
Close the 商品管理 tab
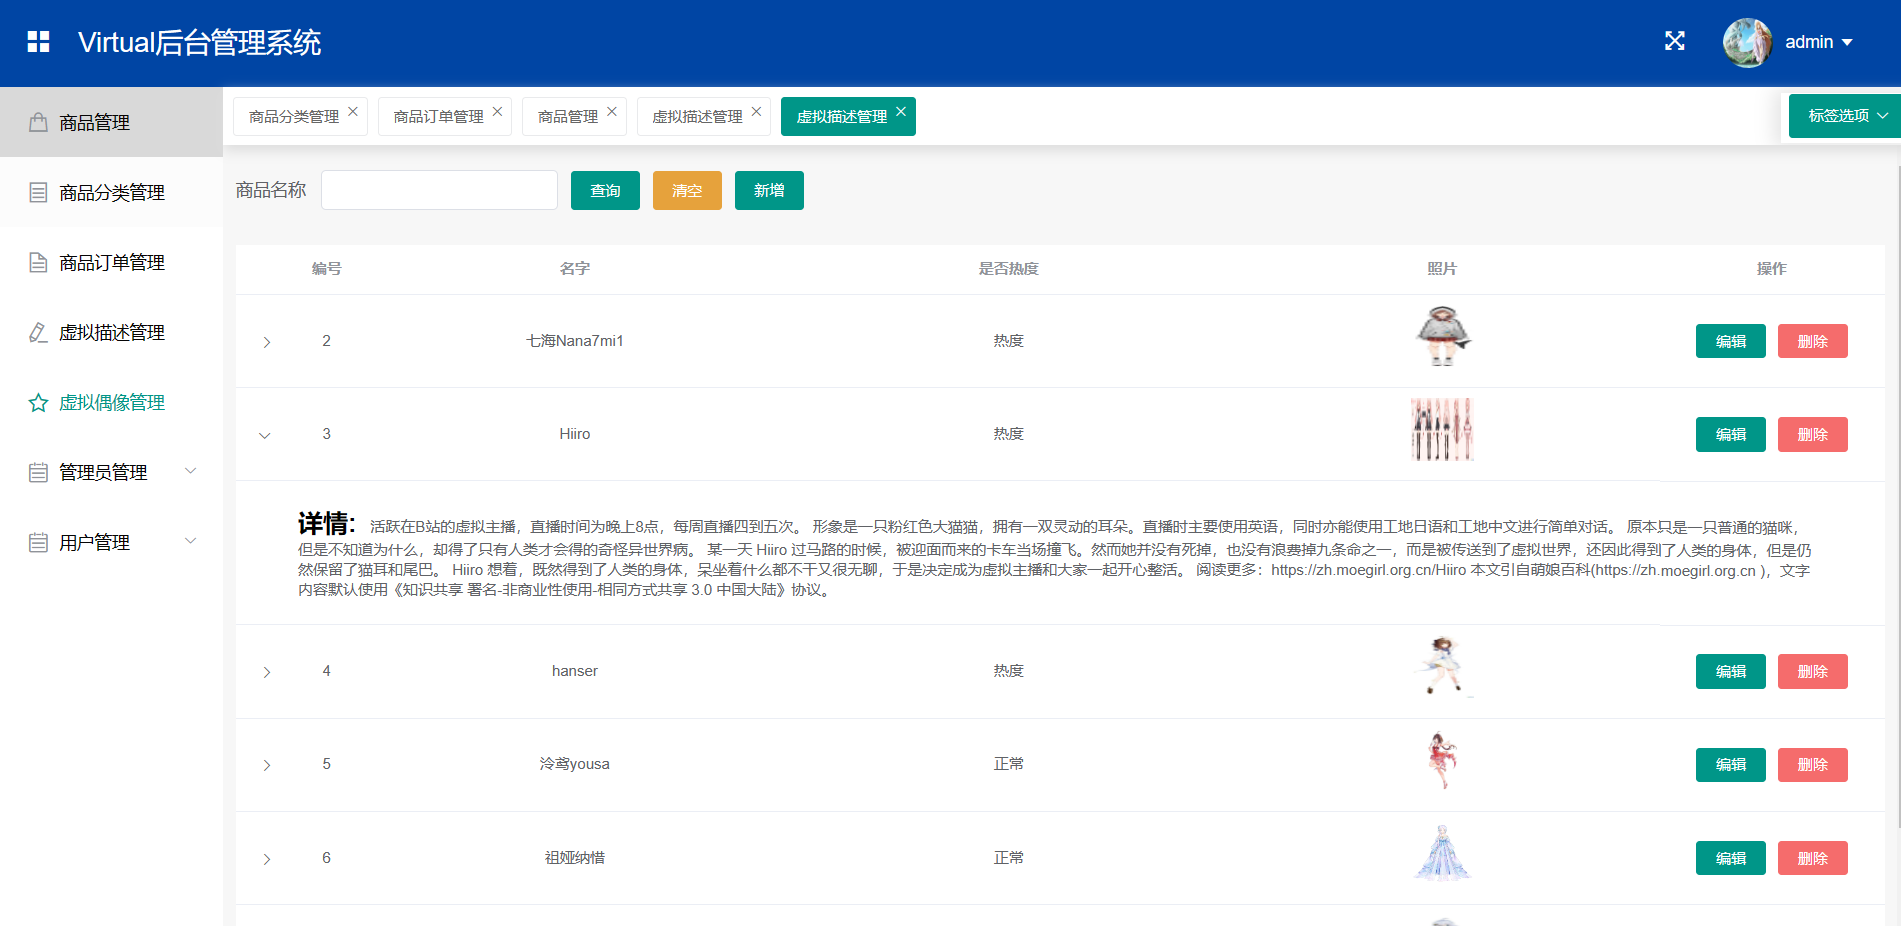(612, 112)
